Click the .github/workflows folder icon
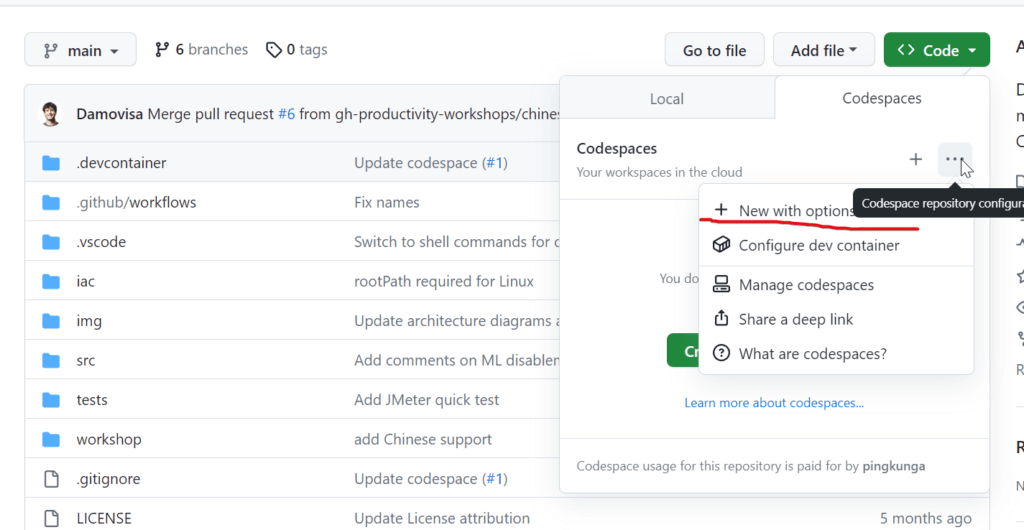 [x=51, y=202]
